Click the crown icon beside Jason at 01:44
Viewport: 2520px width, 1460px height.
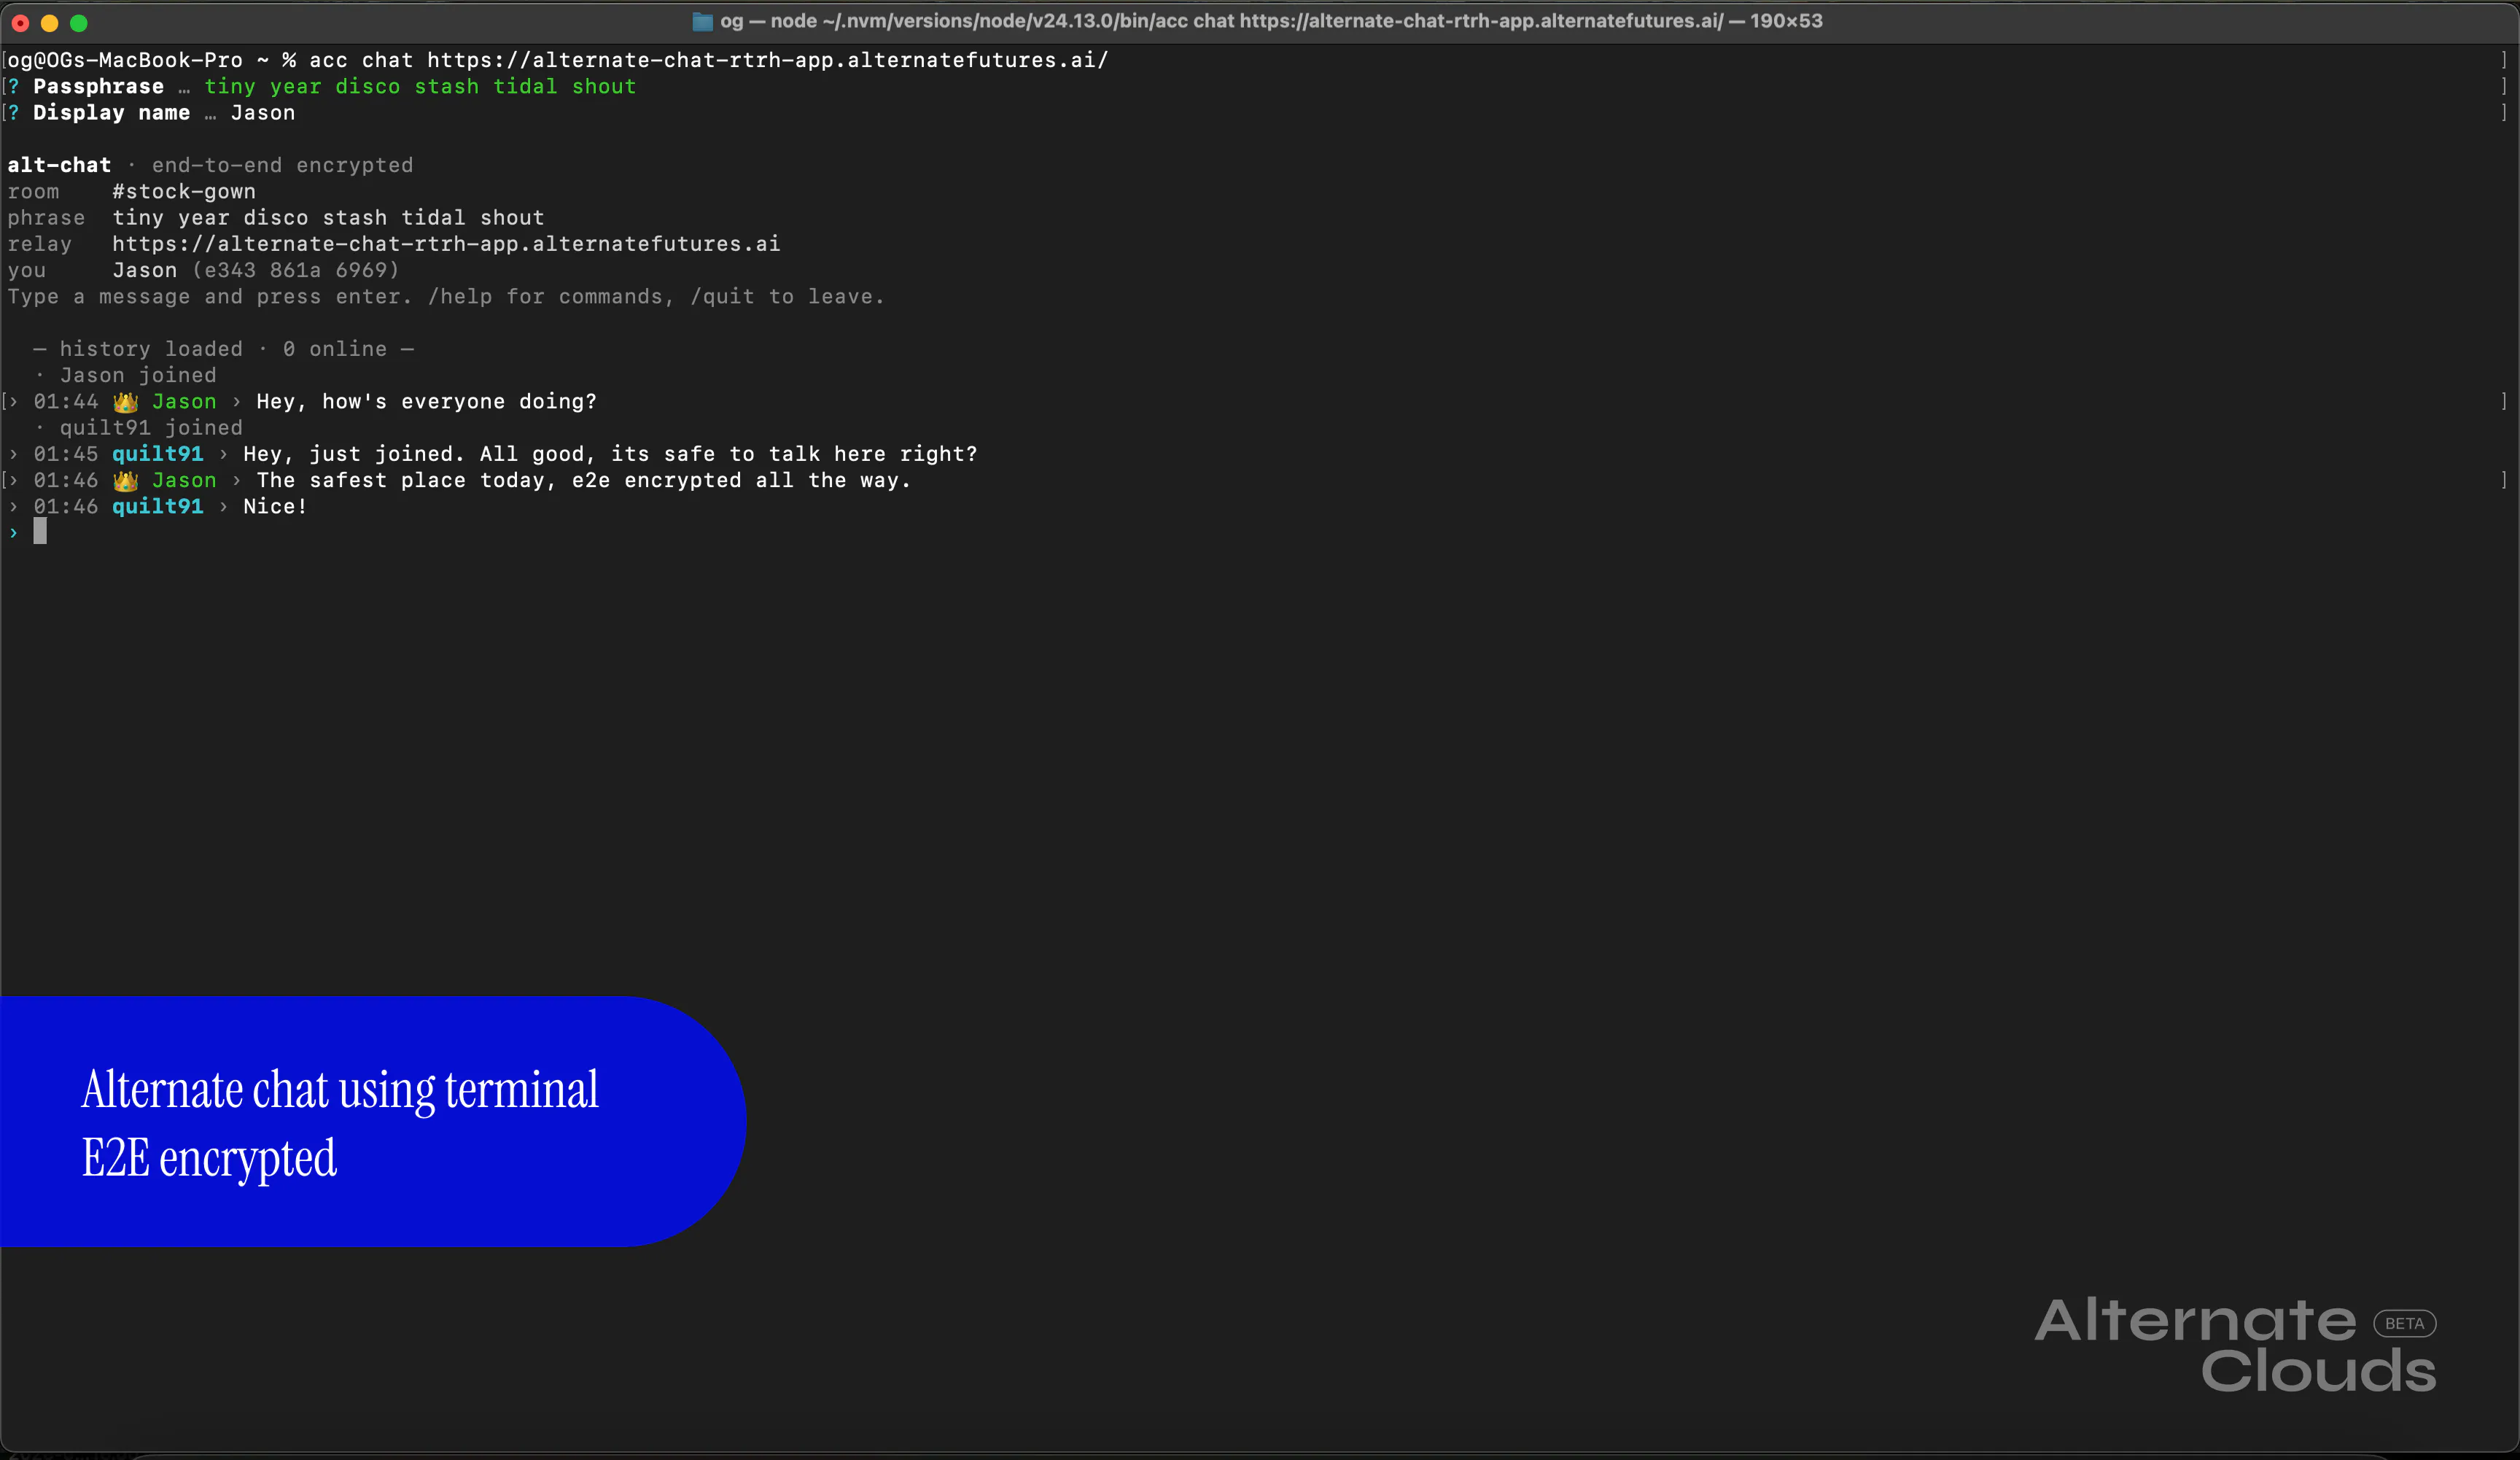pyautogui.click(x=125, y=402)
